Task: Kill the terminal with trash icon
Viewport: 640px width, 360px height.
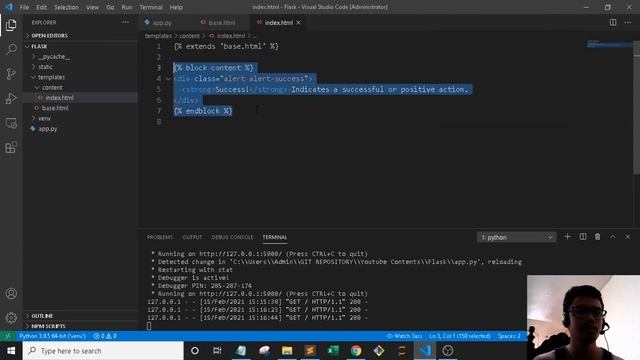Action: tap(598, 237)
